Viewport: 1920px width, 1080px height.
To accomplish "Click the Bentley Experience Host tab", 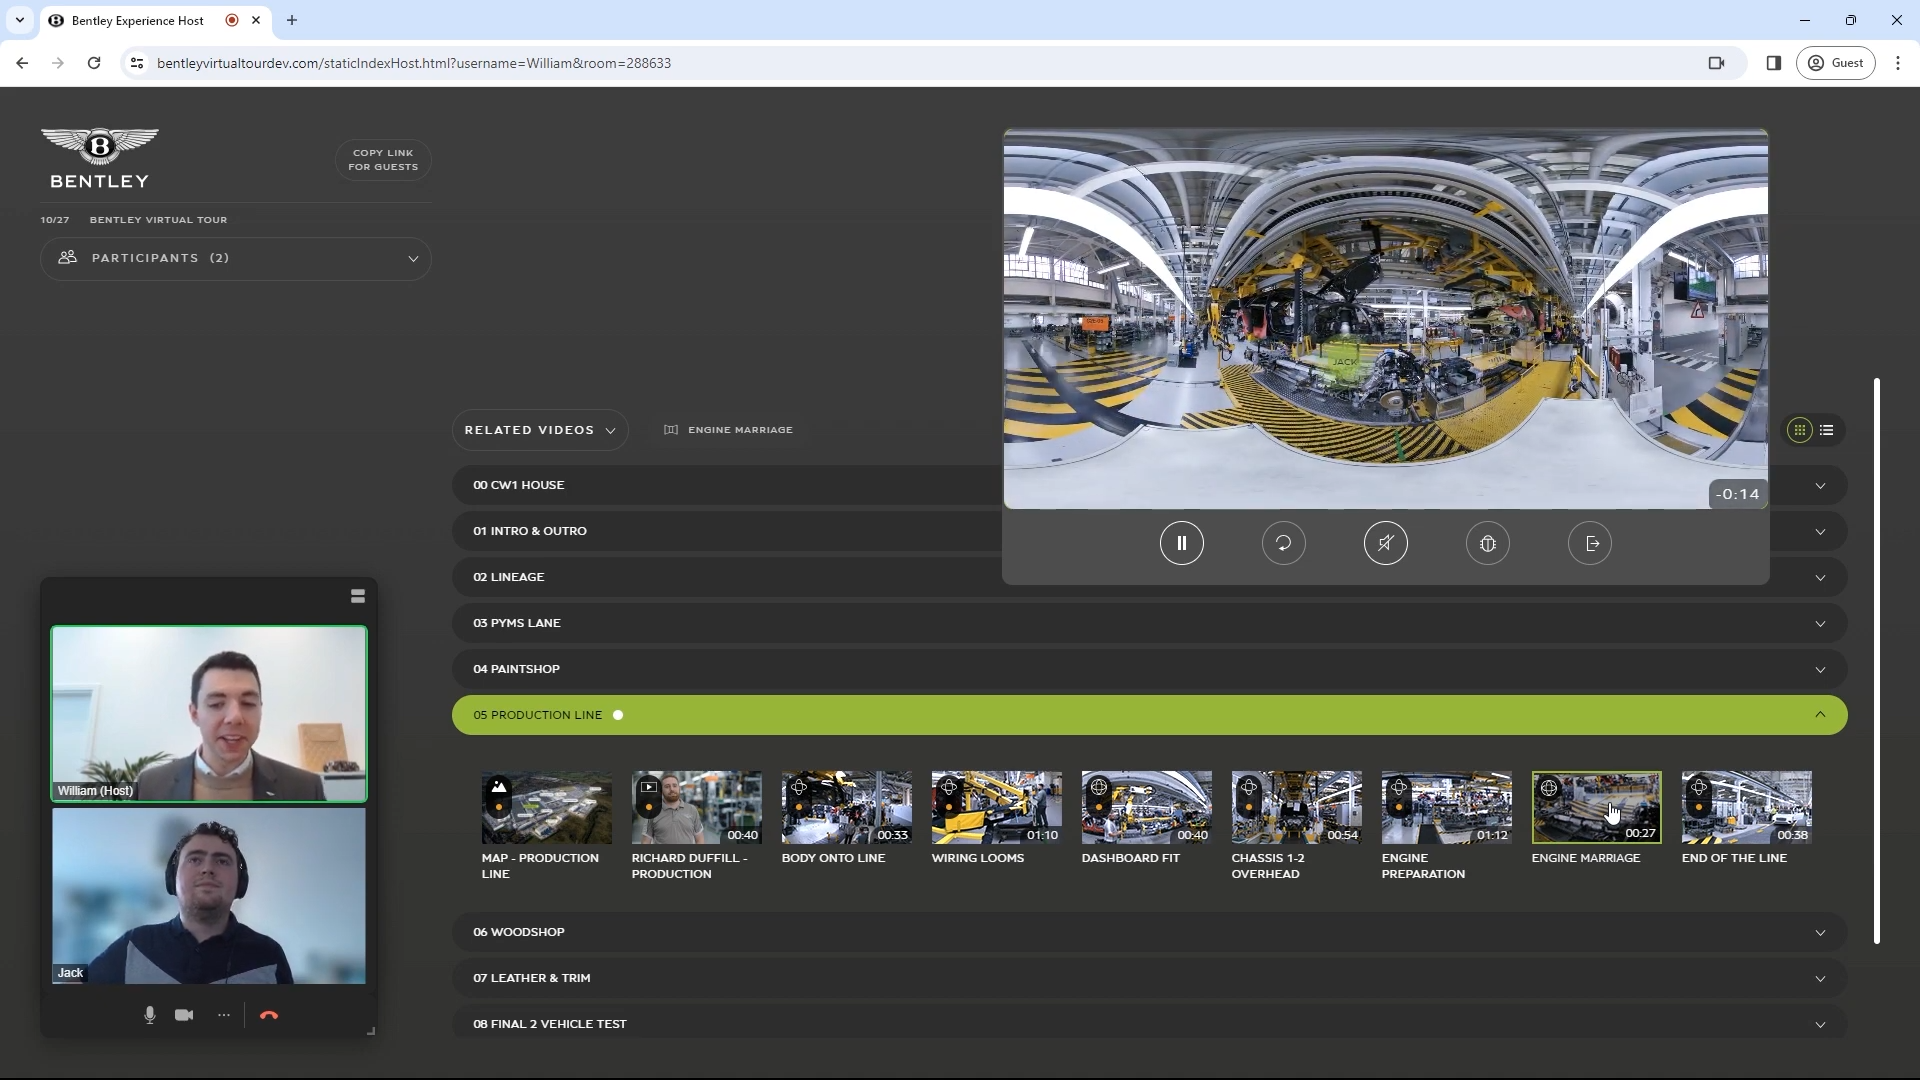I will [x=138, y=20].
